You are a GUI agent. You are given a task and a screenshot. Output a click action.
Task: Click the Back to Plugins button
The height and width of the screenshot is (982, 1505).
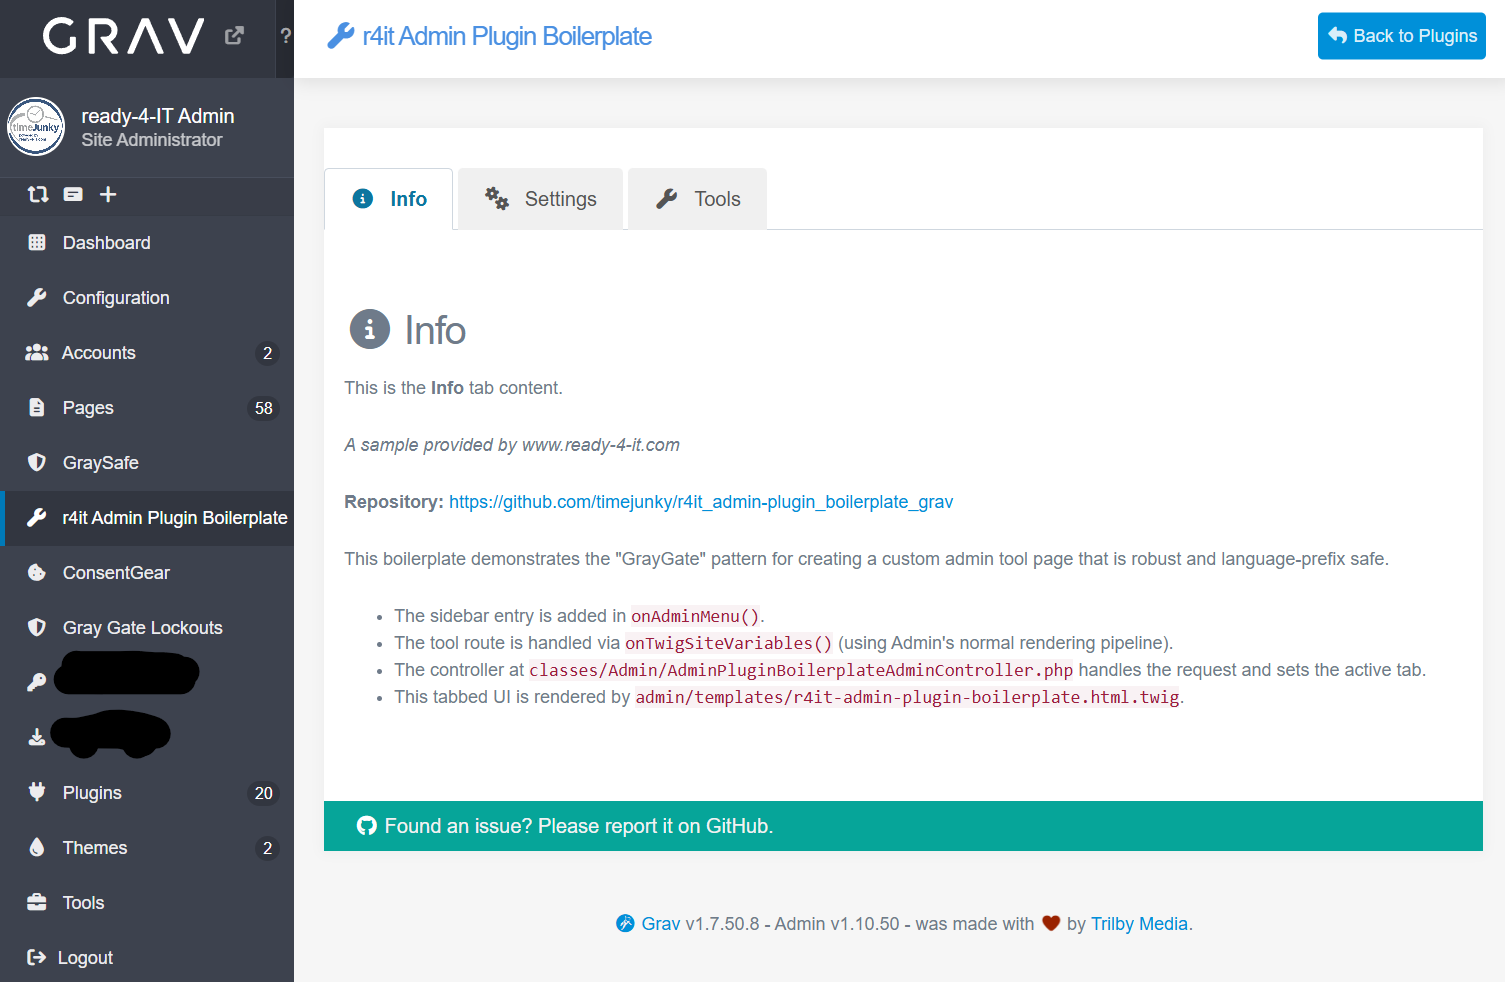pyautogui.click(x=1401, y=35)
